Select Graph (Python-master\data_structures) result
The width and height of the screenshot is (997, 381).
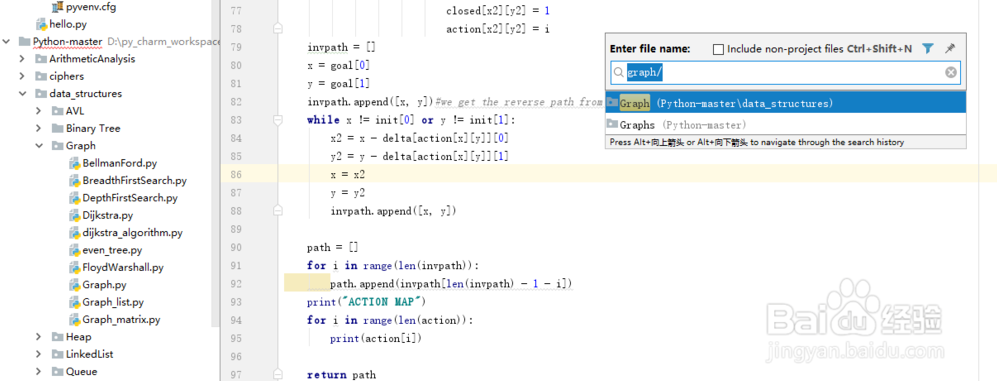pyautogui.click(x=785, y=103)
